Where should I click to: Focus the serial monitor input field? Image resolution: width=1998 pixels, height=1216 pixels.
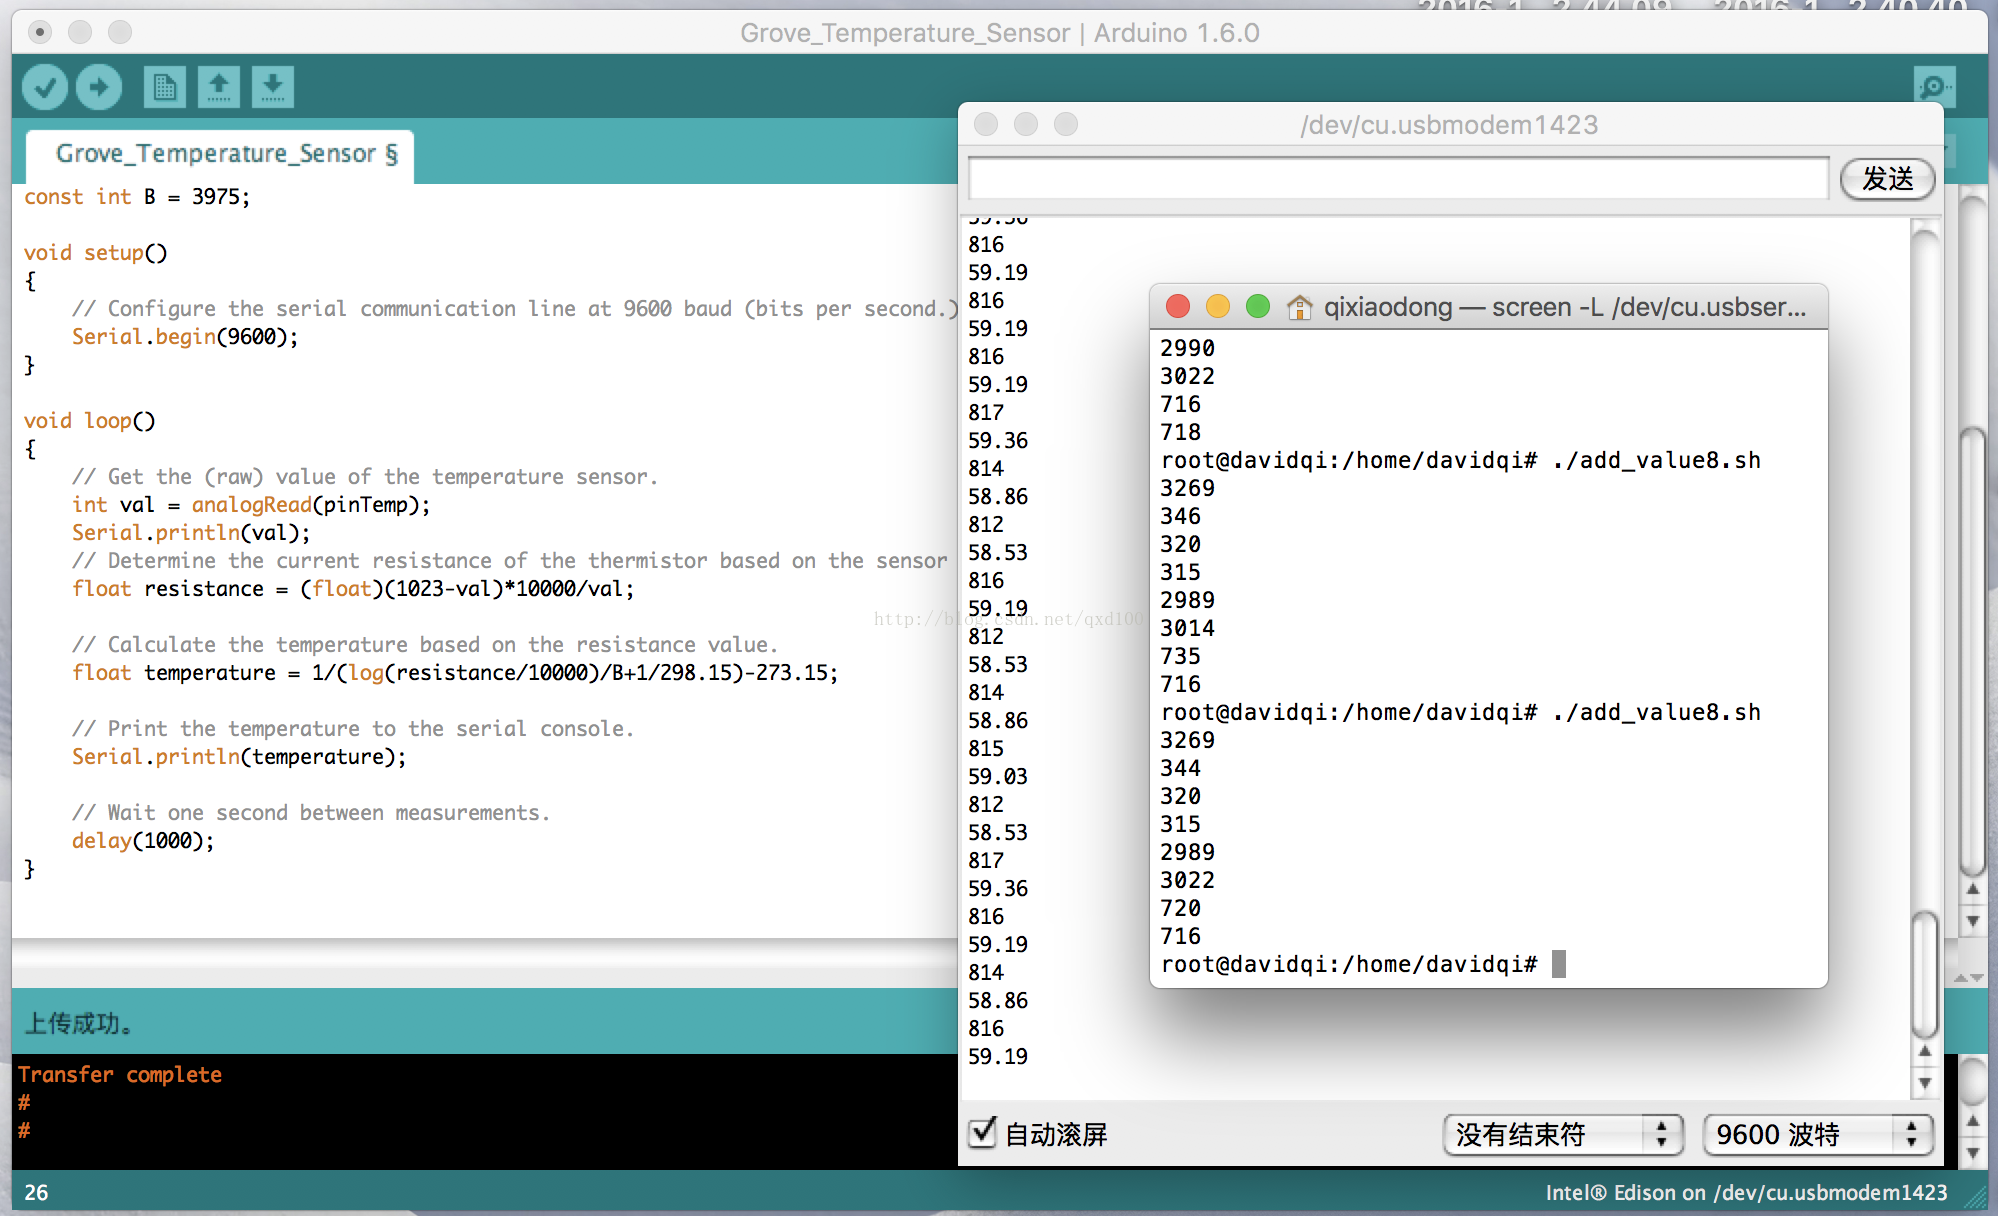point(1398,179)
